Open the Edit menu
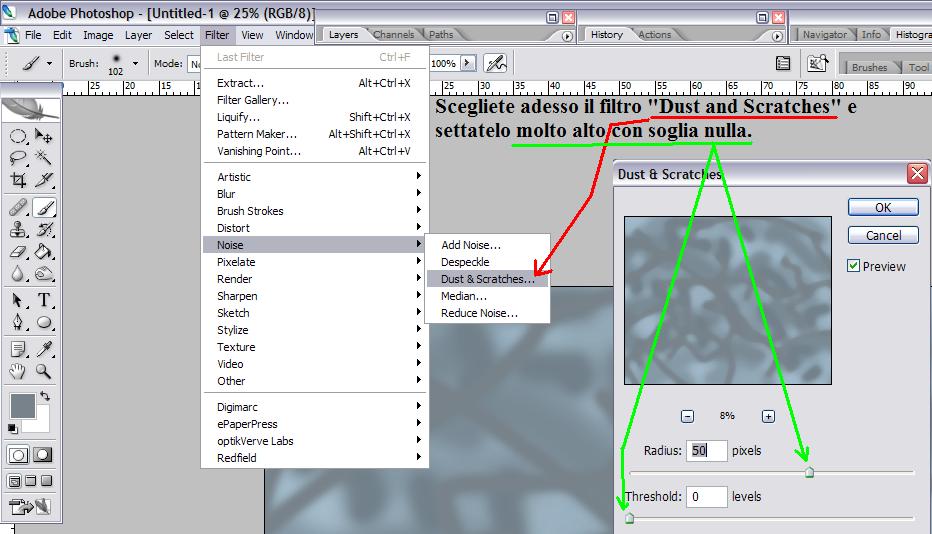Viewport: 932px width, 534px height. 62,35
